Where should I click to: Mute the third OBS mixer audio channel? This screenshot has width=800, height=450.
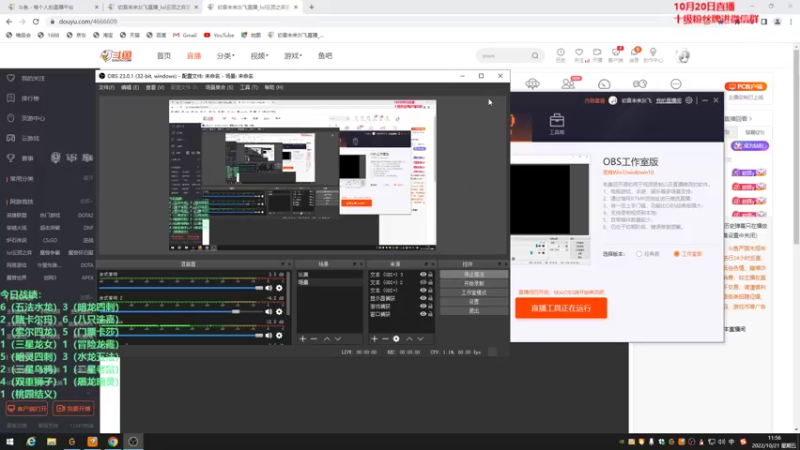(x=269, y=336)
